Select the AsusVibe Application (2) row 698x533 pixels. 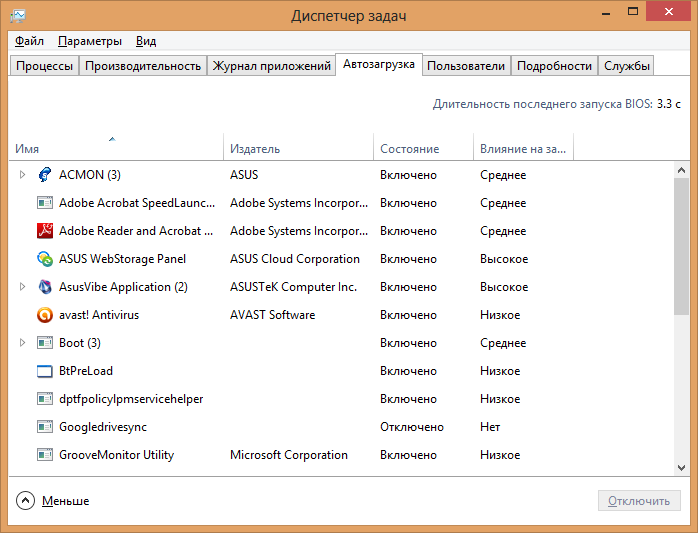(x=341, y=287)
